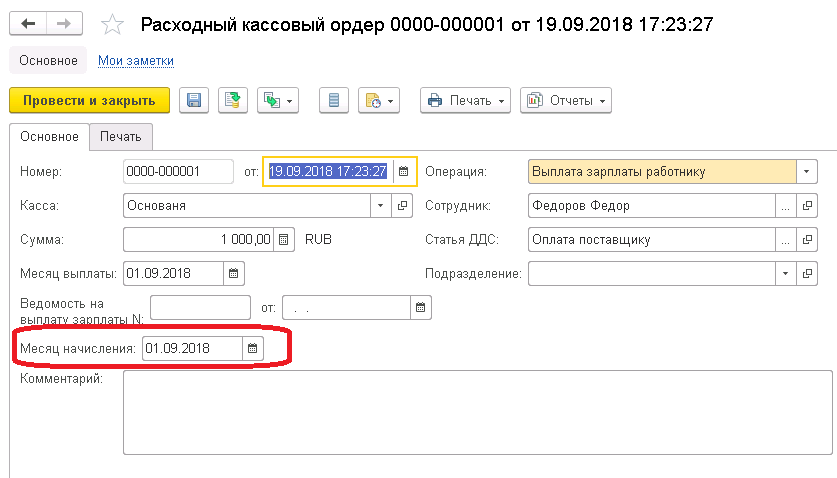Expand the Подразделение dropdown list
Image resolution: width=837 pixels, height=478 pixels.
[x=785, y=273]
